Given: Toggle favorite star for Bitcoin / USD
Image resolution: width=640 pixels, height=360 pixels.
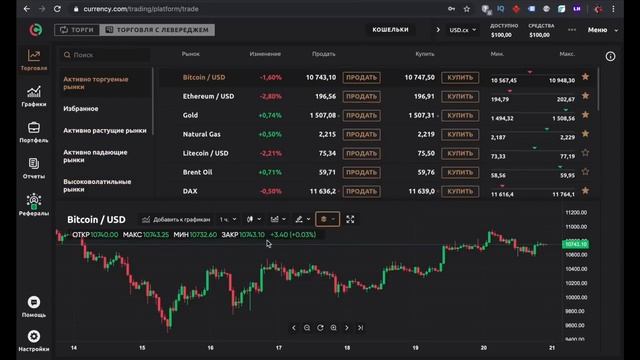Looking at the screenshot, I should point(585,77).
